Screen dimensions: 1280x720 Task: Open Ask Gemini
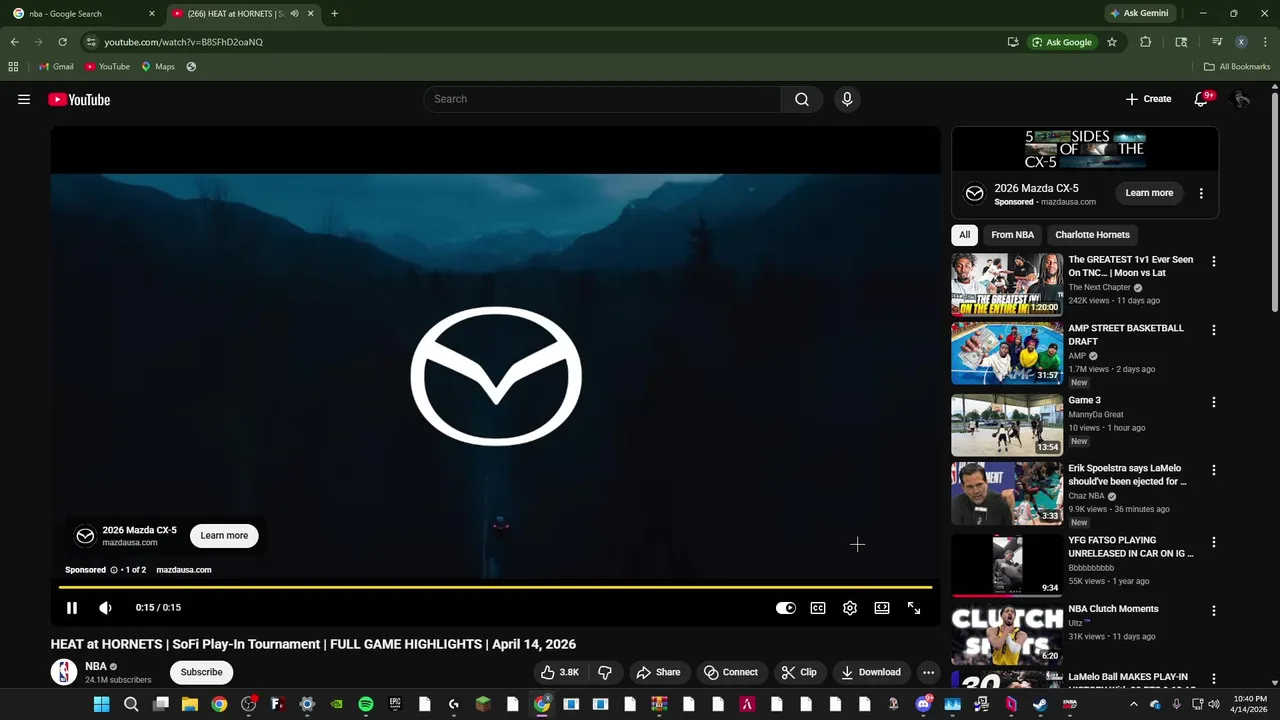tap(1138, 14)
